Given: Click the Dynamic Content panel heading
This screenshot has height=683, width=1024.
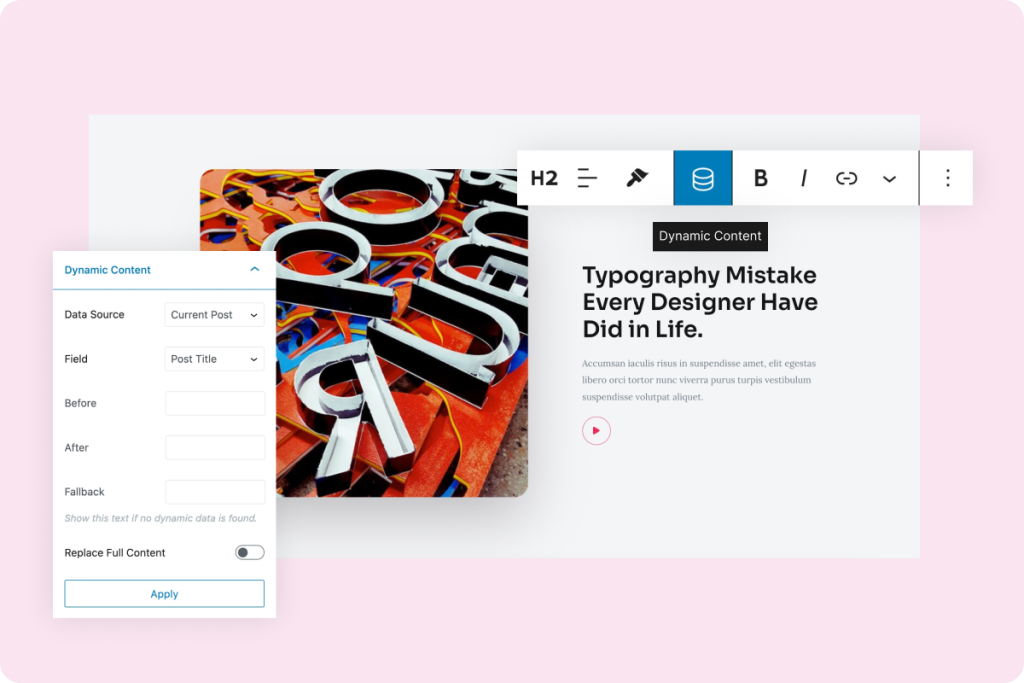Looking at the screenshot, I should 107,269.
